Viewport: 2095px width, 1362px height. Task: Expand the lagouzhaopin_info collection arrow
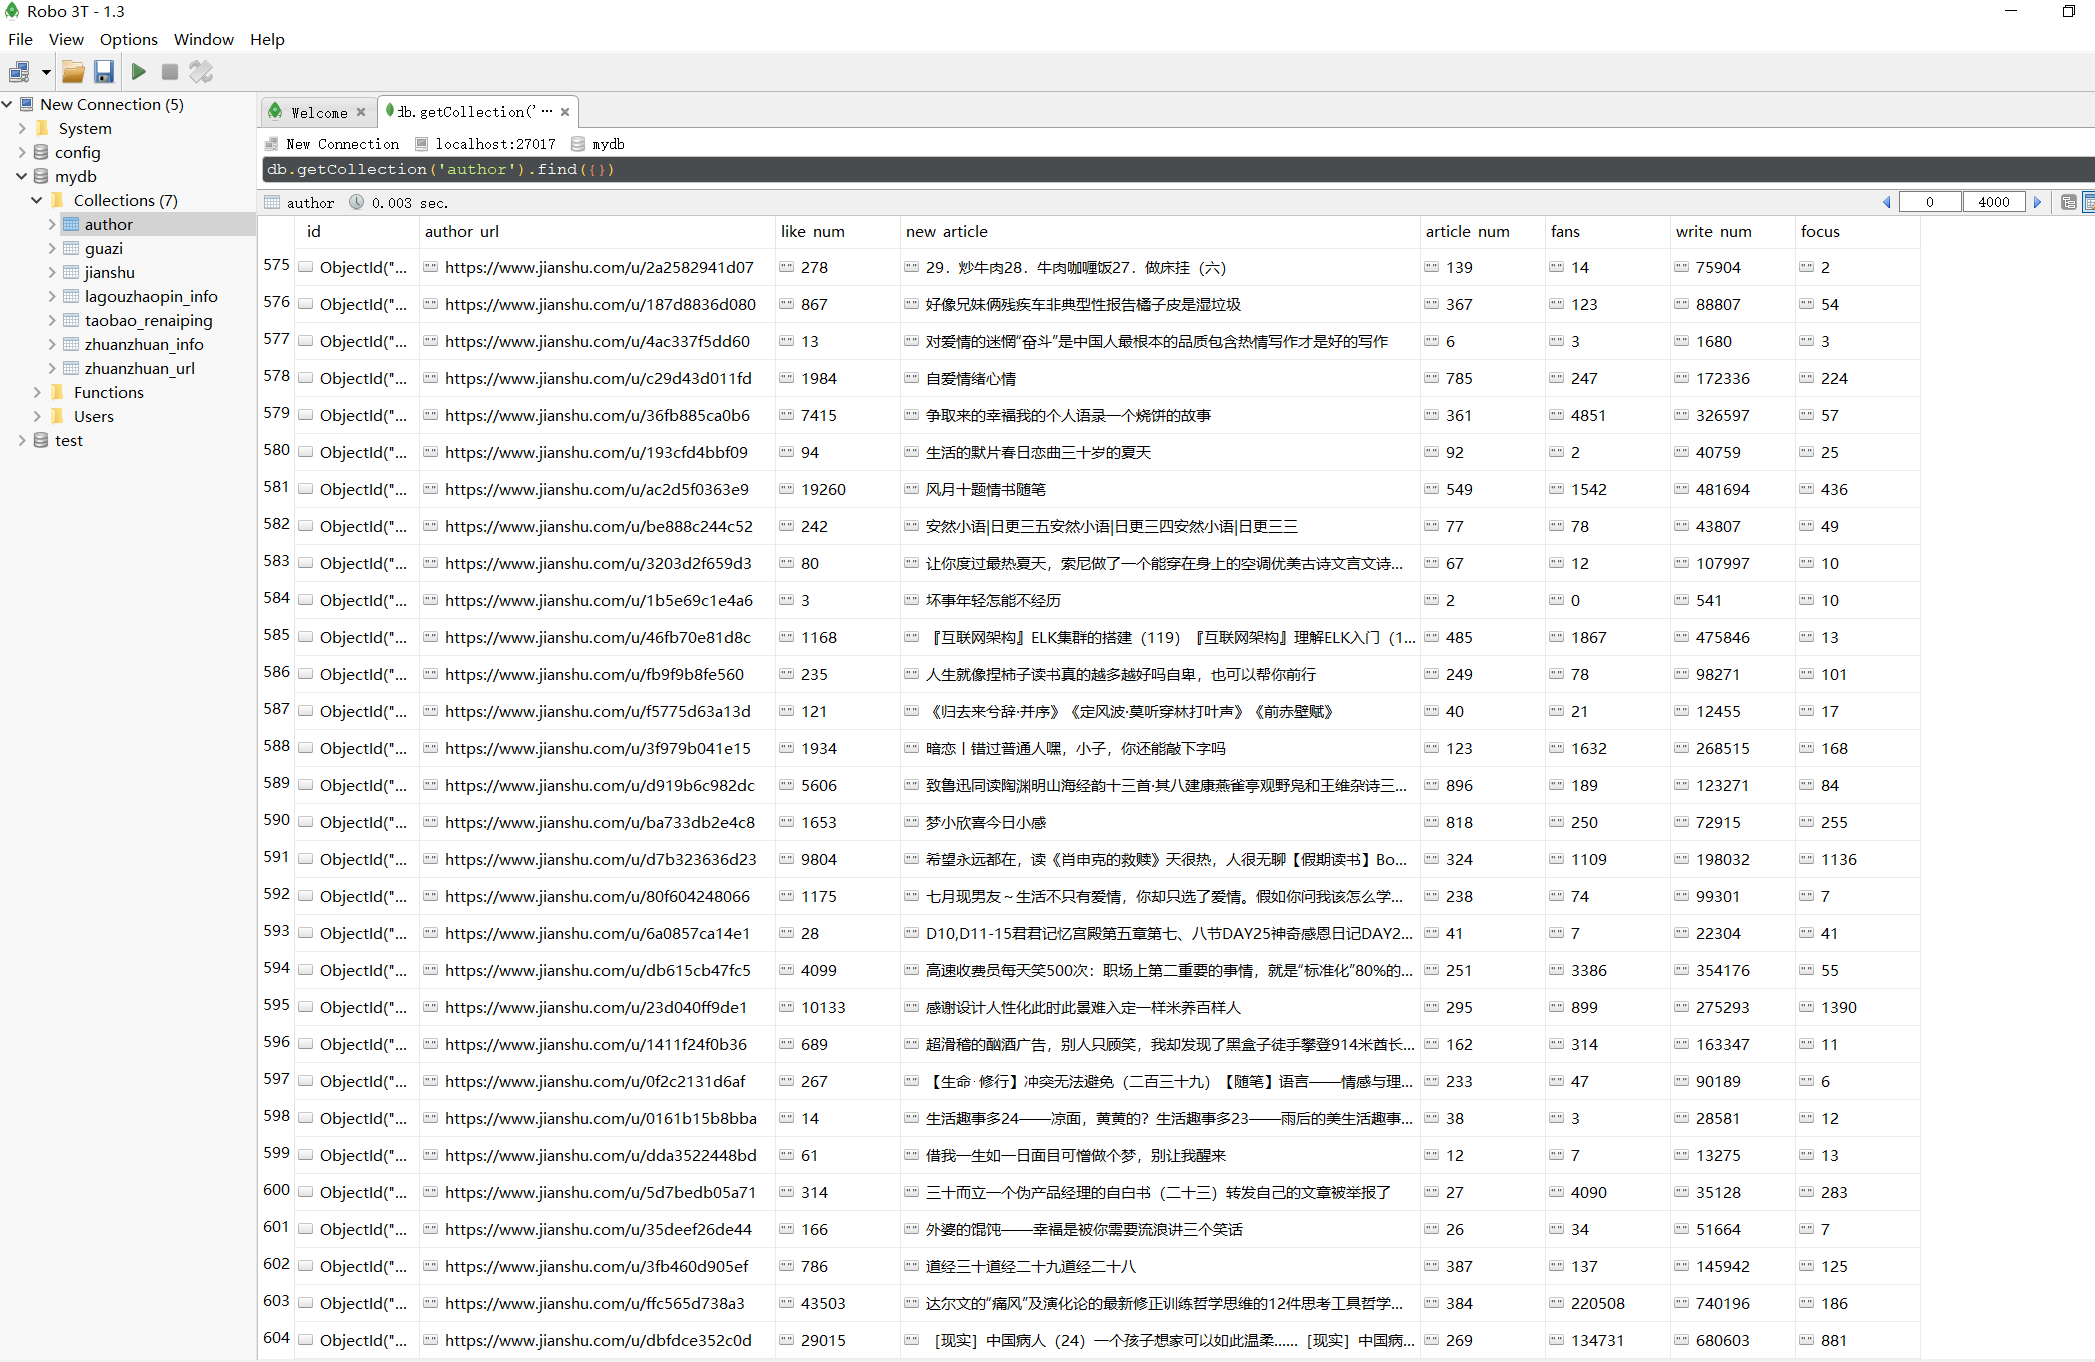pos(52,296)
